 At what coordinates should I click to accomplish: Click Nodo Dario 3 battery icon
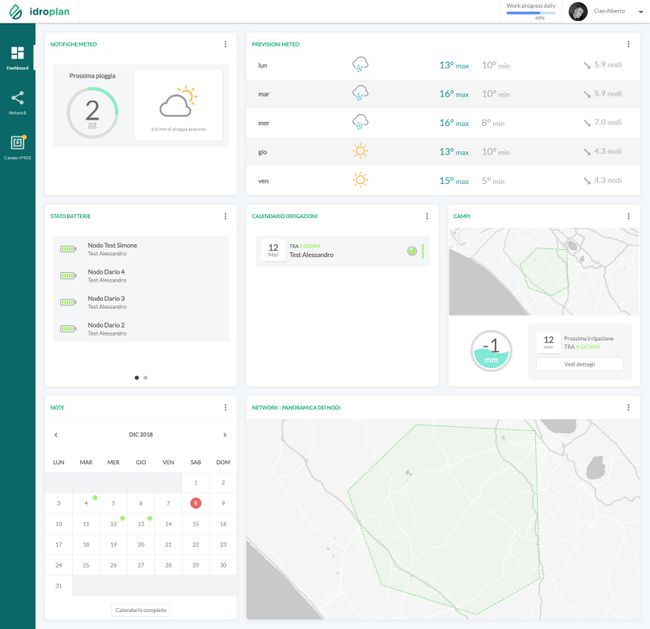[68, 302]
